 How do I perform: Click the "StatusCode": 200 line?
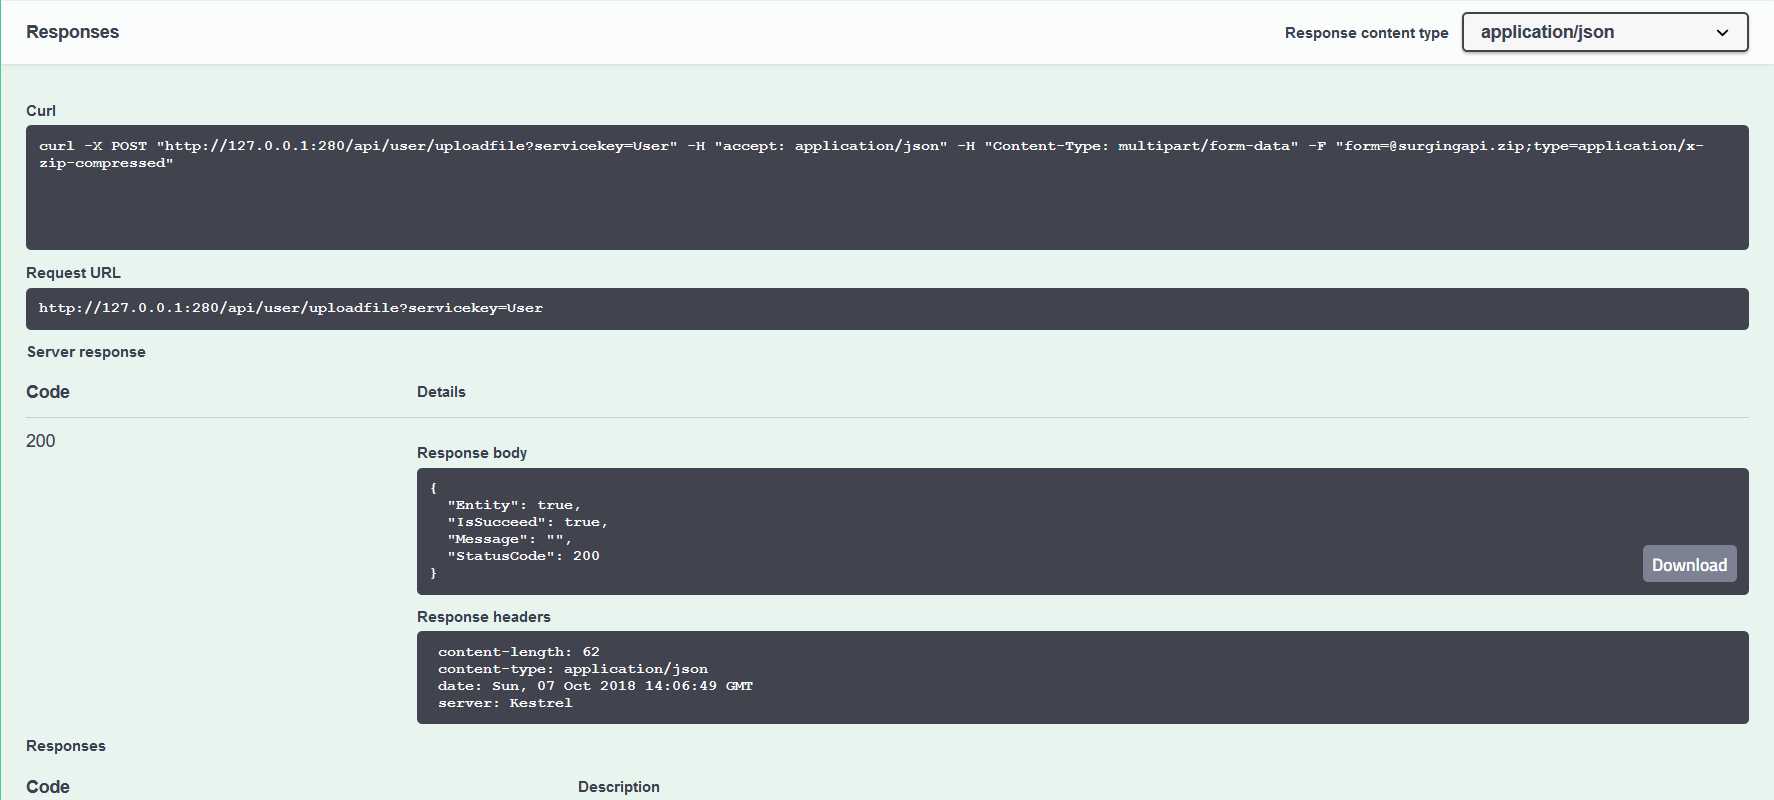click(523, 556)
